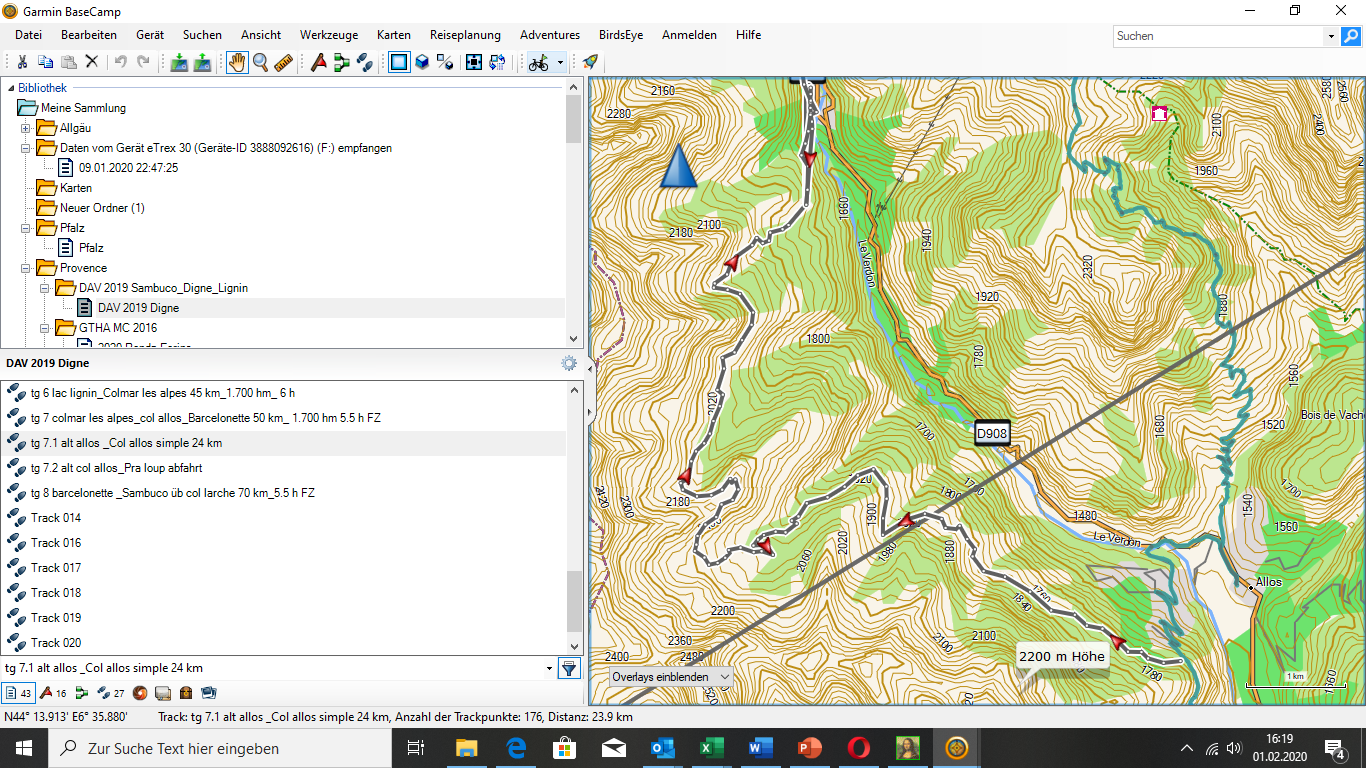Collapse the Provence folder node

point(26,268)
